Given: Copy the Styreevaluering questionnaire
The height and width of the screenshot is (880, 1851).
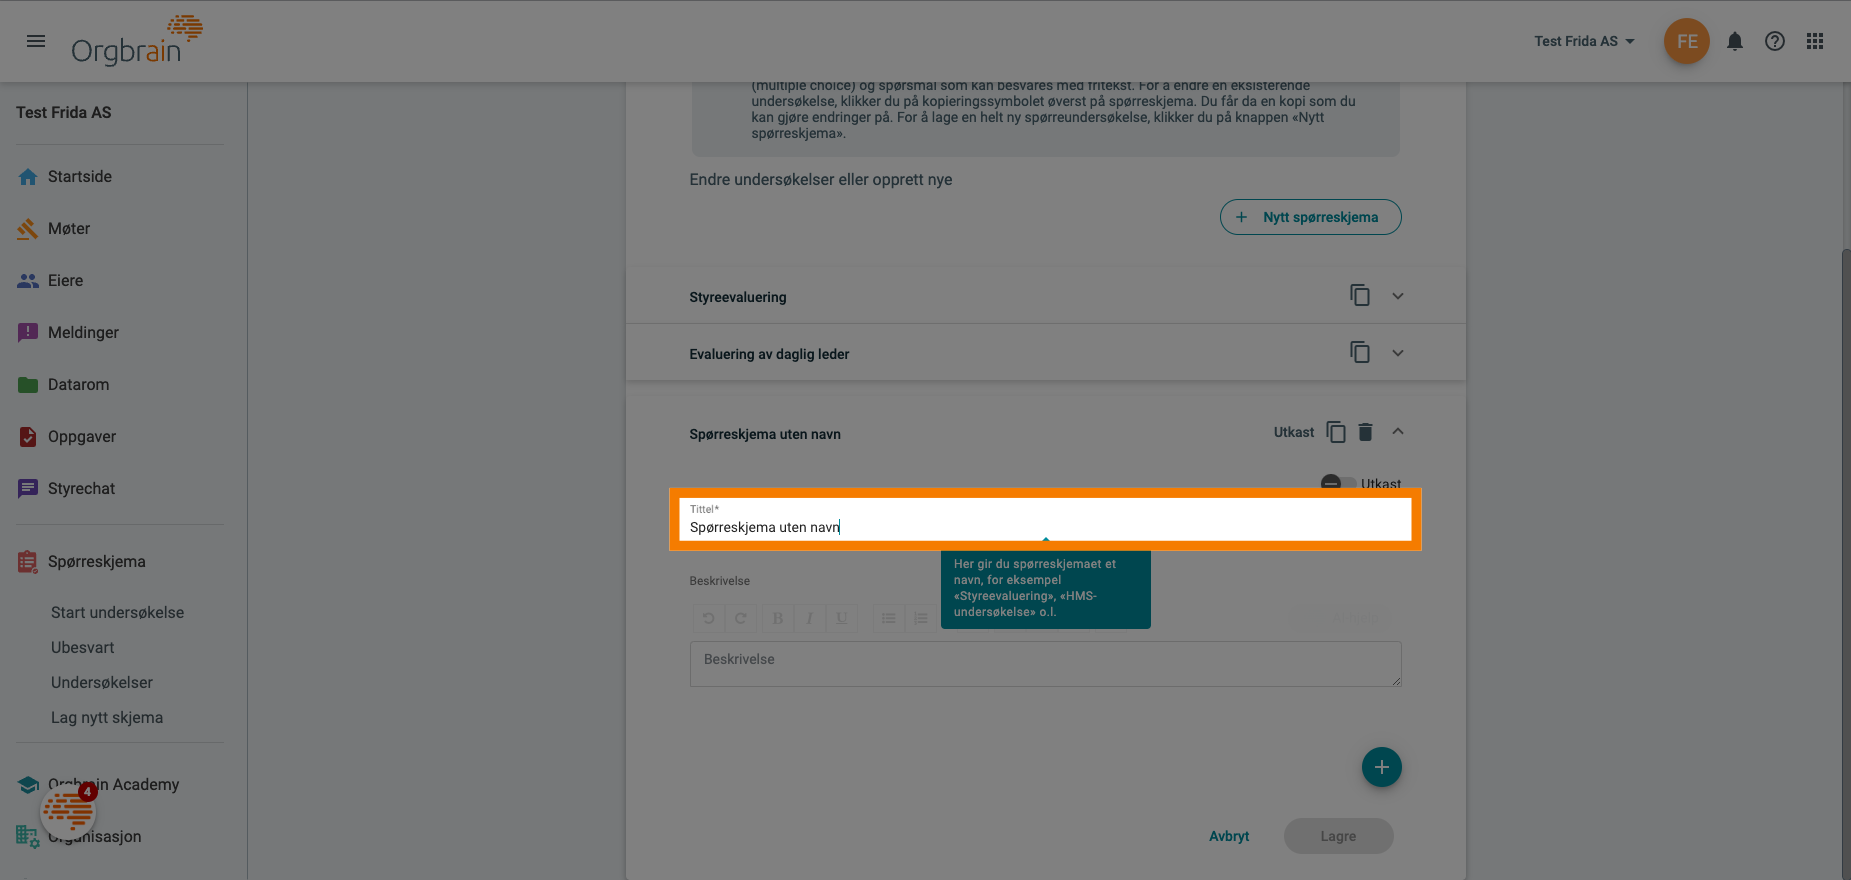Looking at the screenshot, I should coord(1360,295).
